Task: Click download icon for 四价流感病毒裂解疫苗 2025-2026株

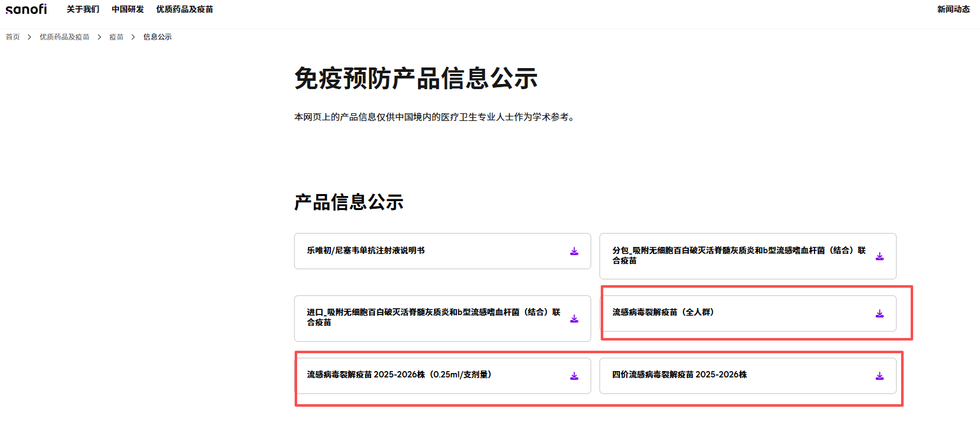Action: pos(879,376)
